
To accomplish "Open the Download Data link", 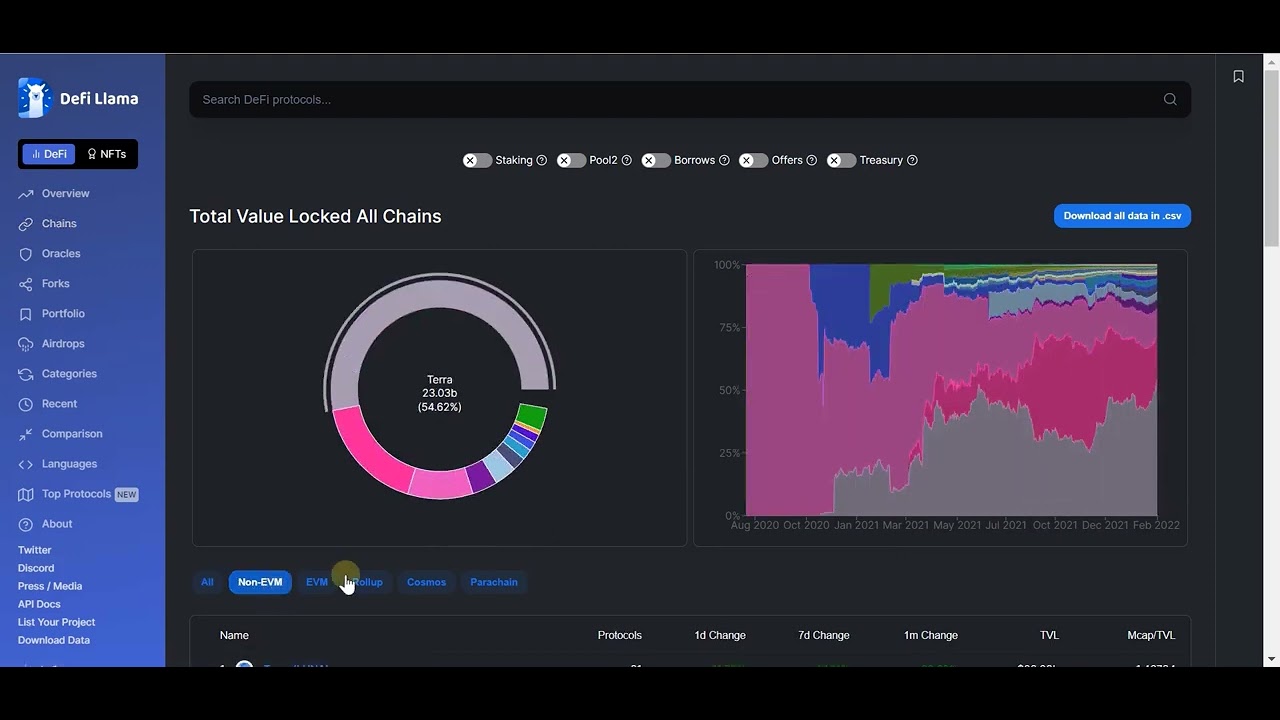I will tap(54, 640).
